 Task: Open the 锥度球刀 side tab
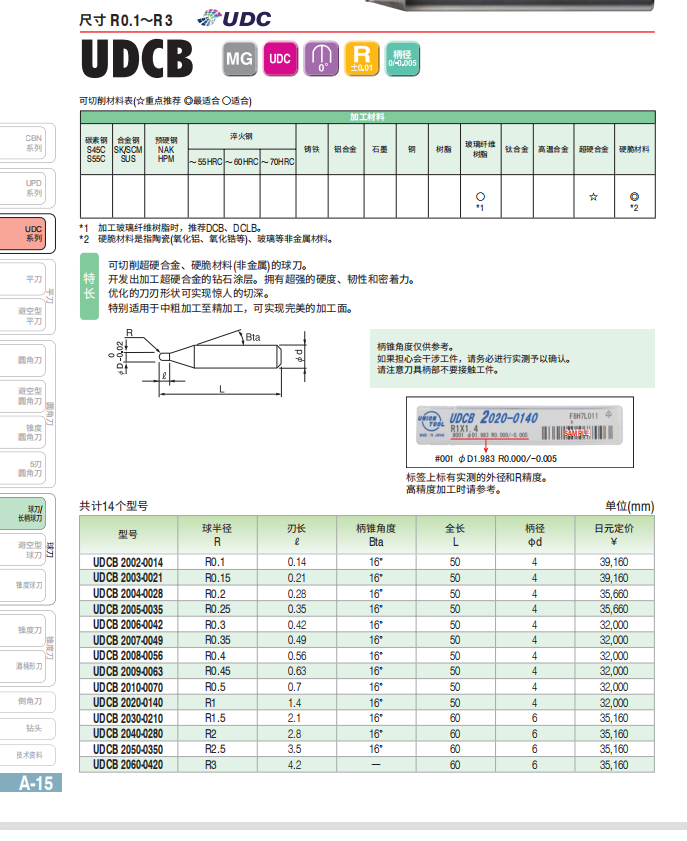23,585
